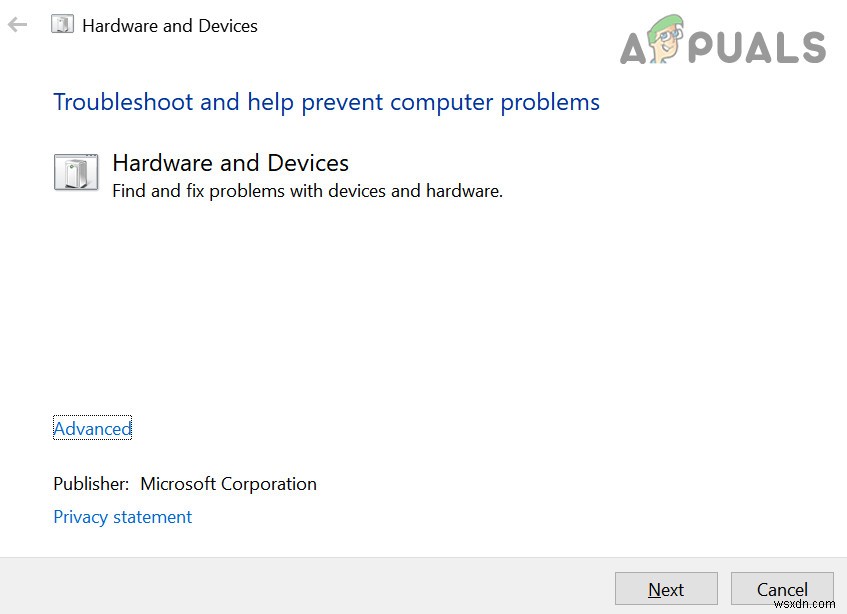Open the Advanced options link
847x614 pixels.
pyautogui.click(x=92, y=429)
